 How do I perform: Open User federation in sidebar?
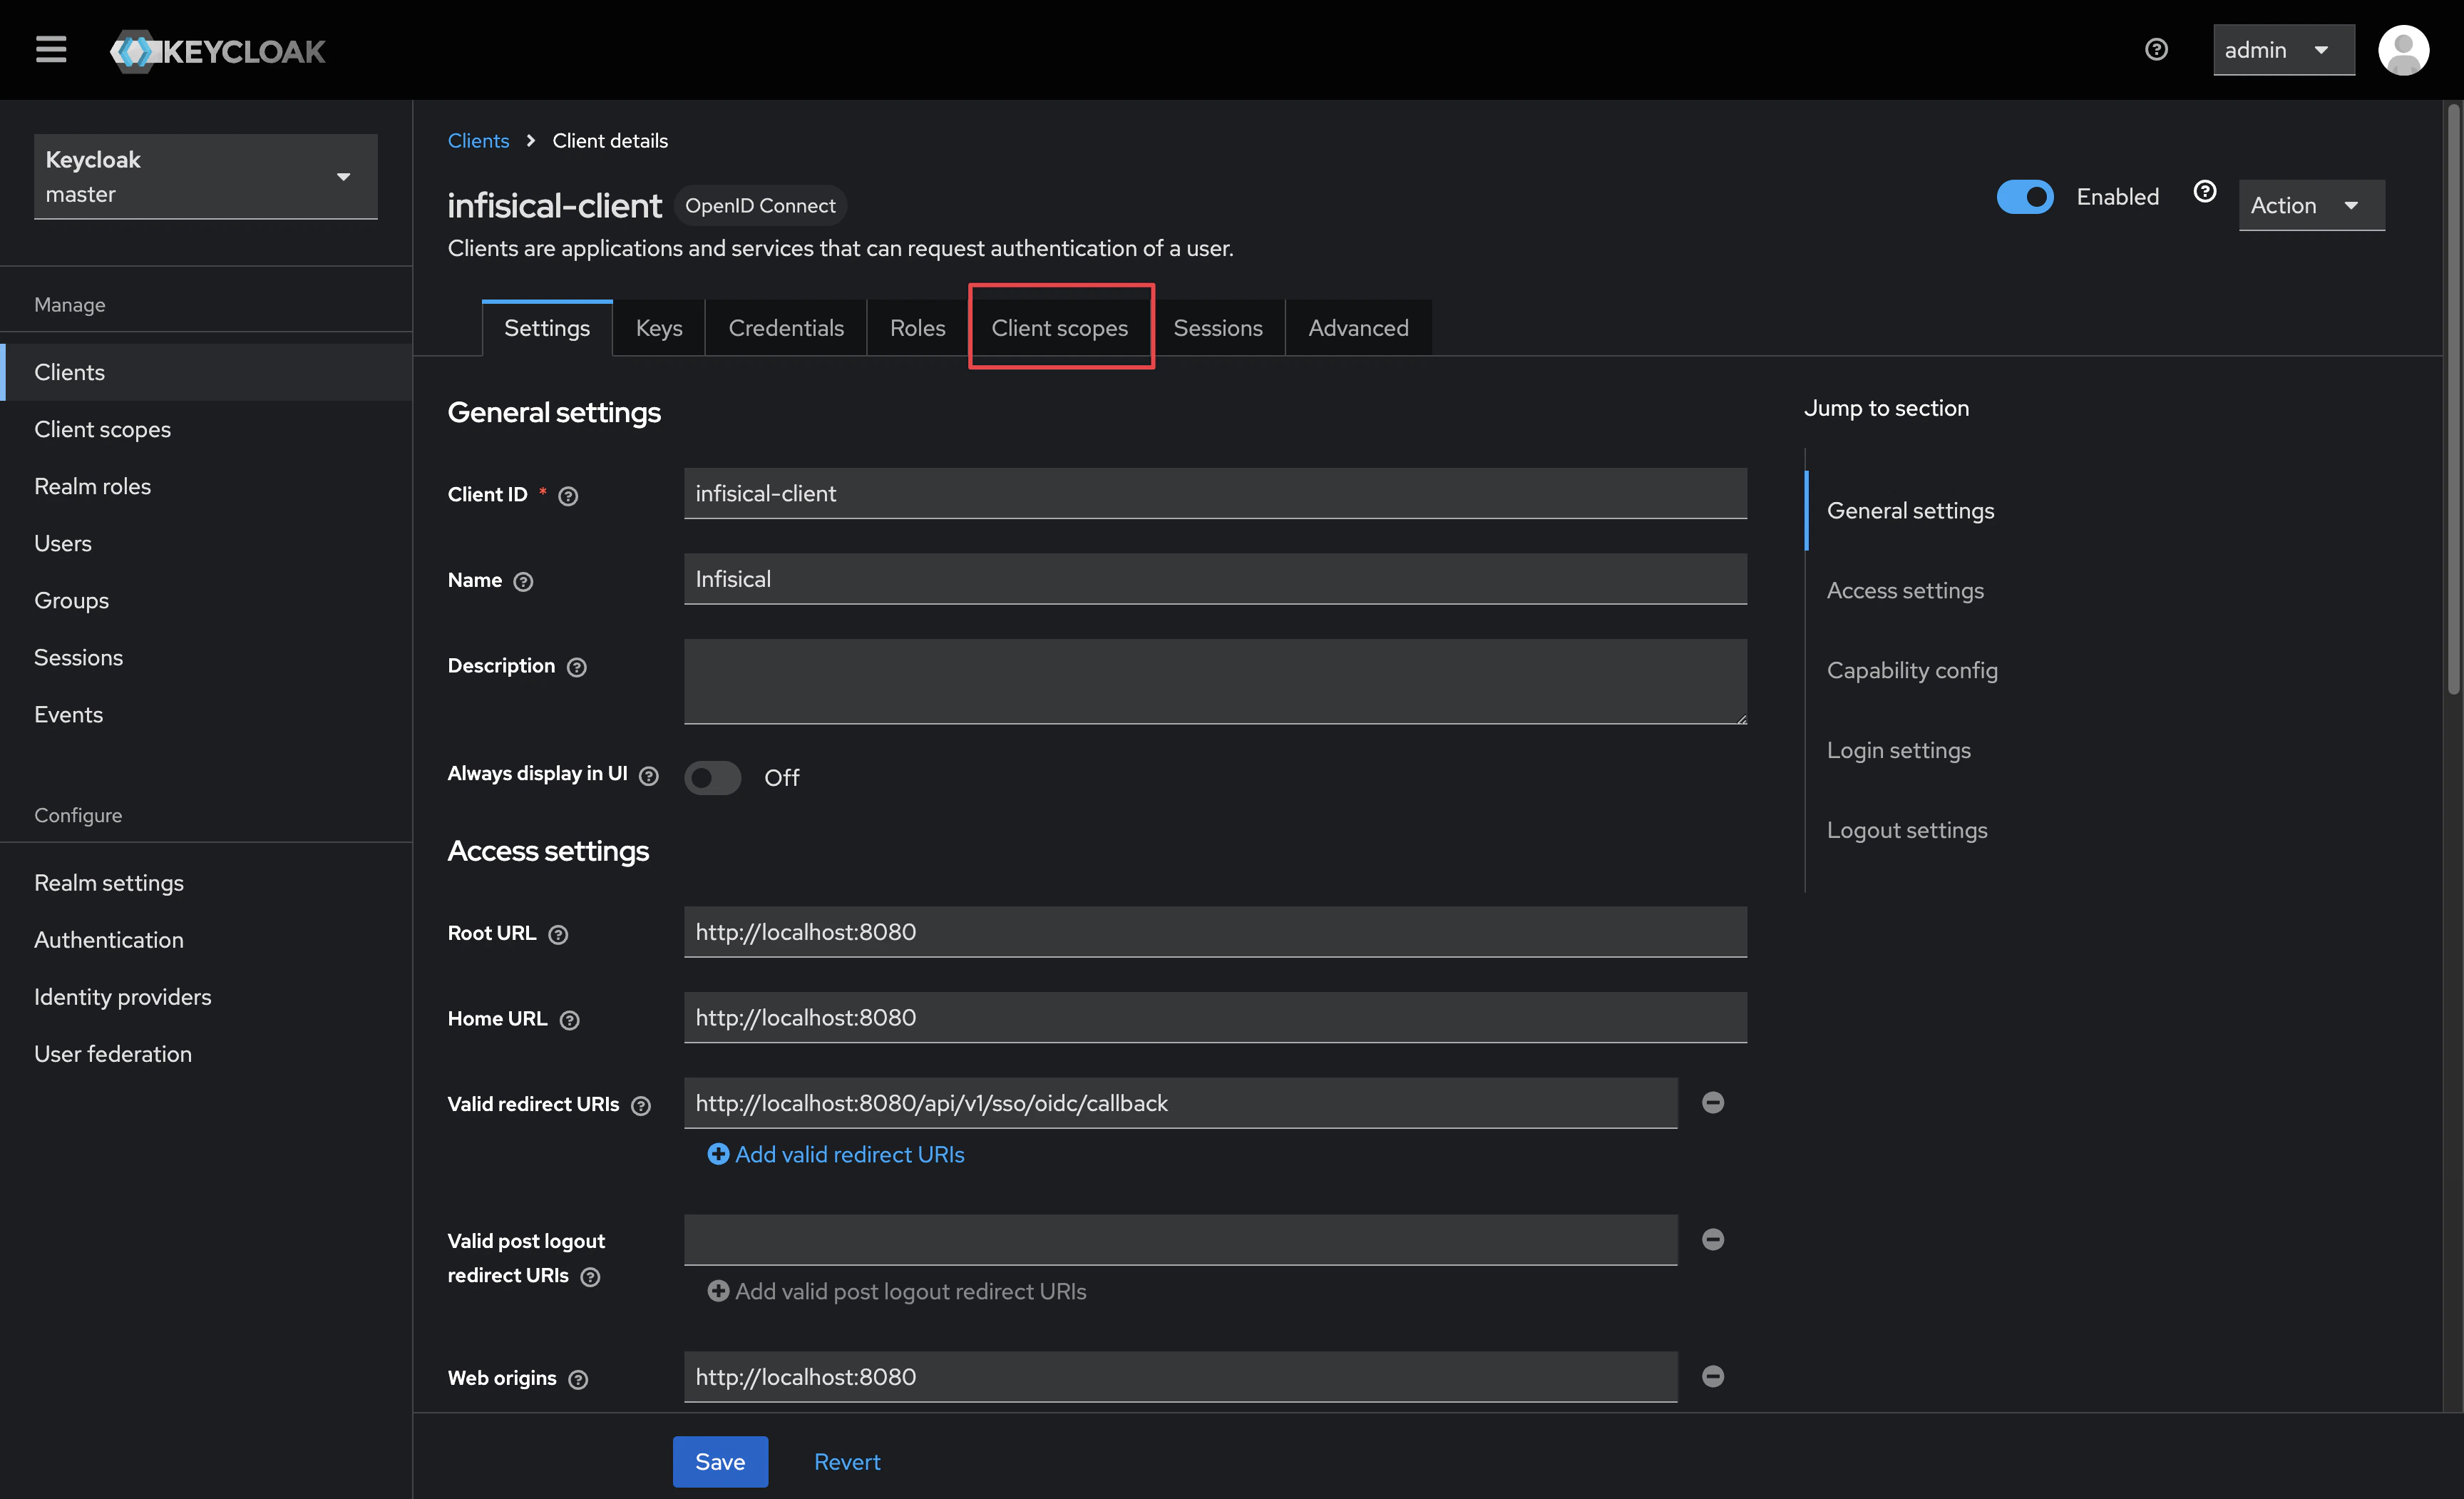pyautogui.click(x=206, y=1054)
